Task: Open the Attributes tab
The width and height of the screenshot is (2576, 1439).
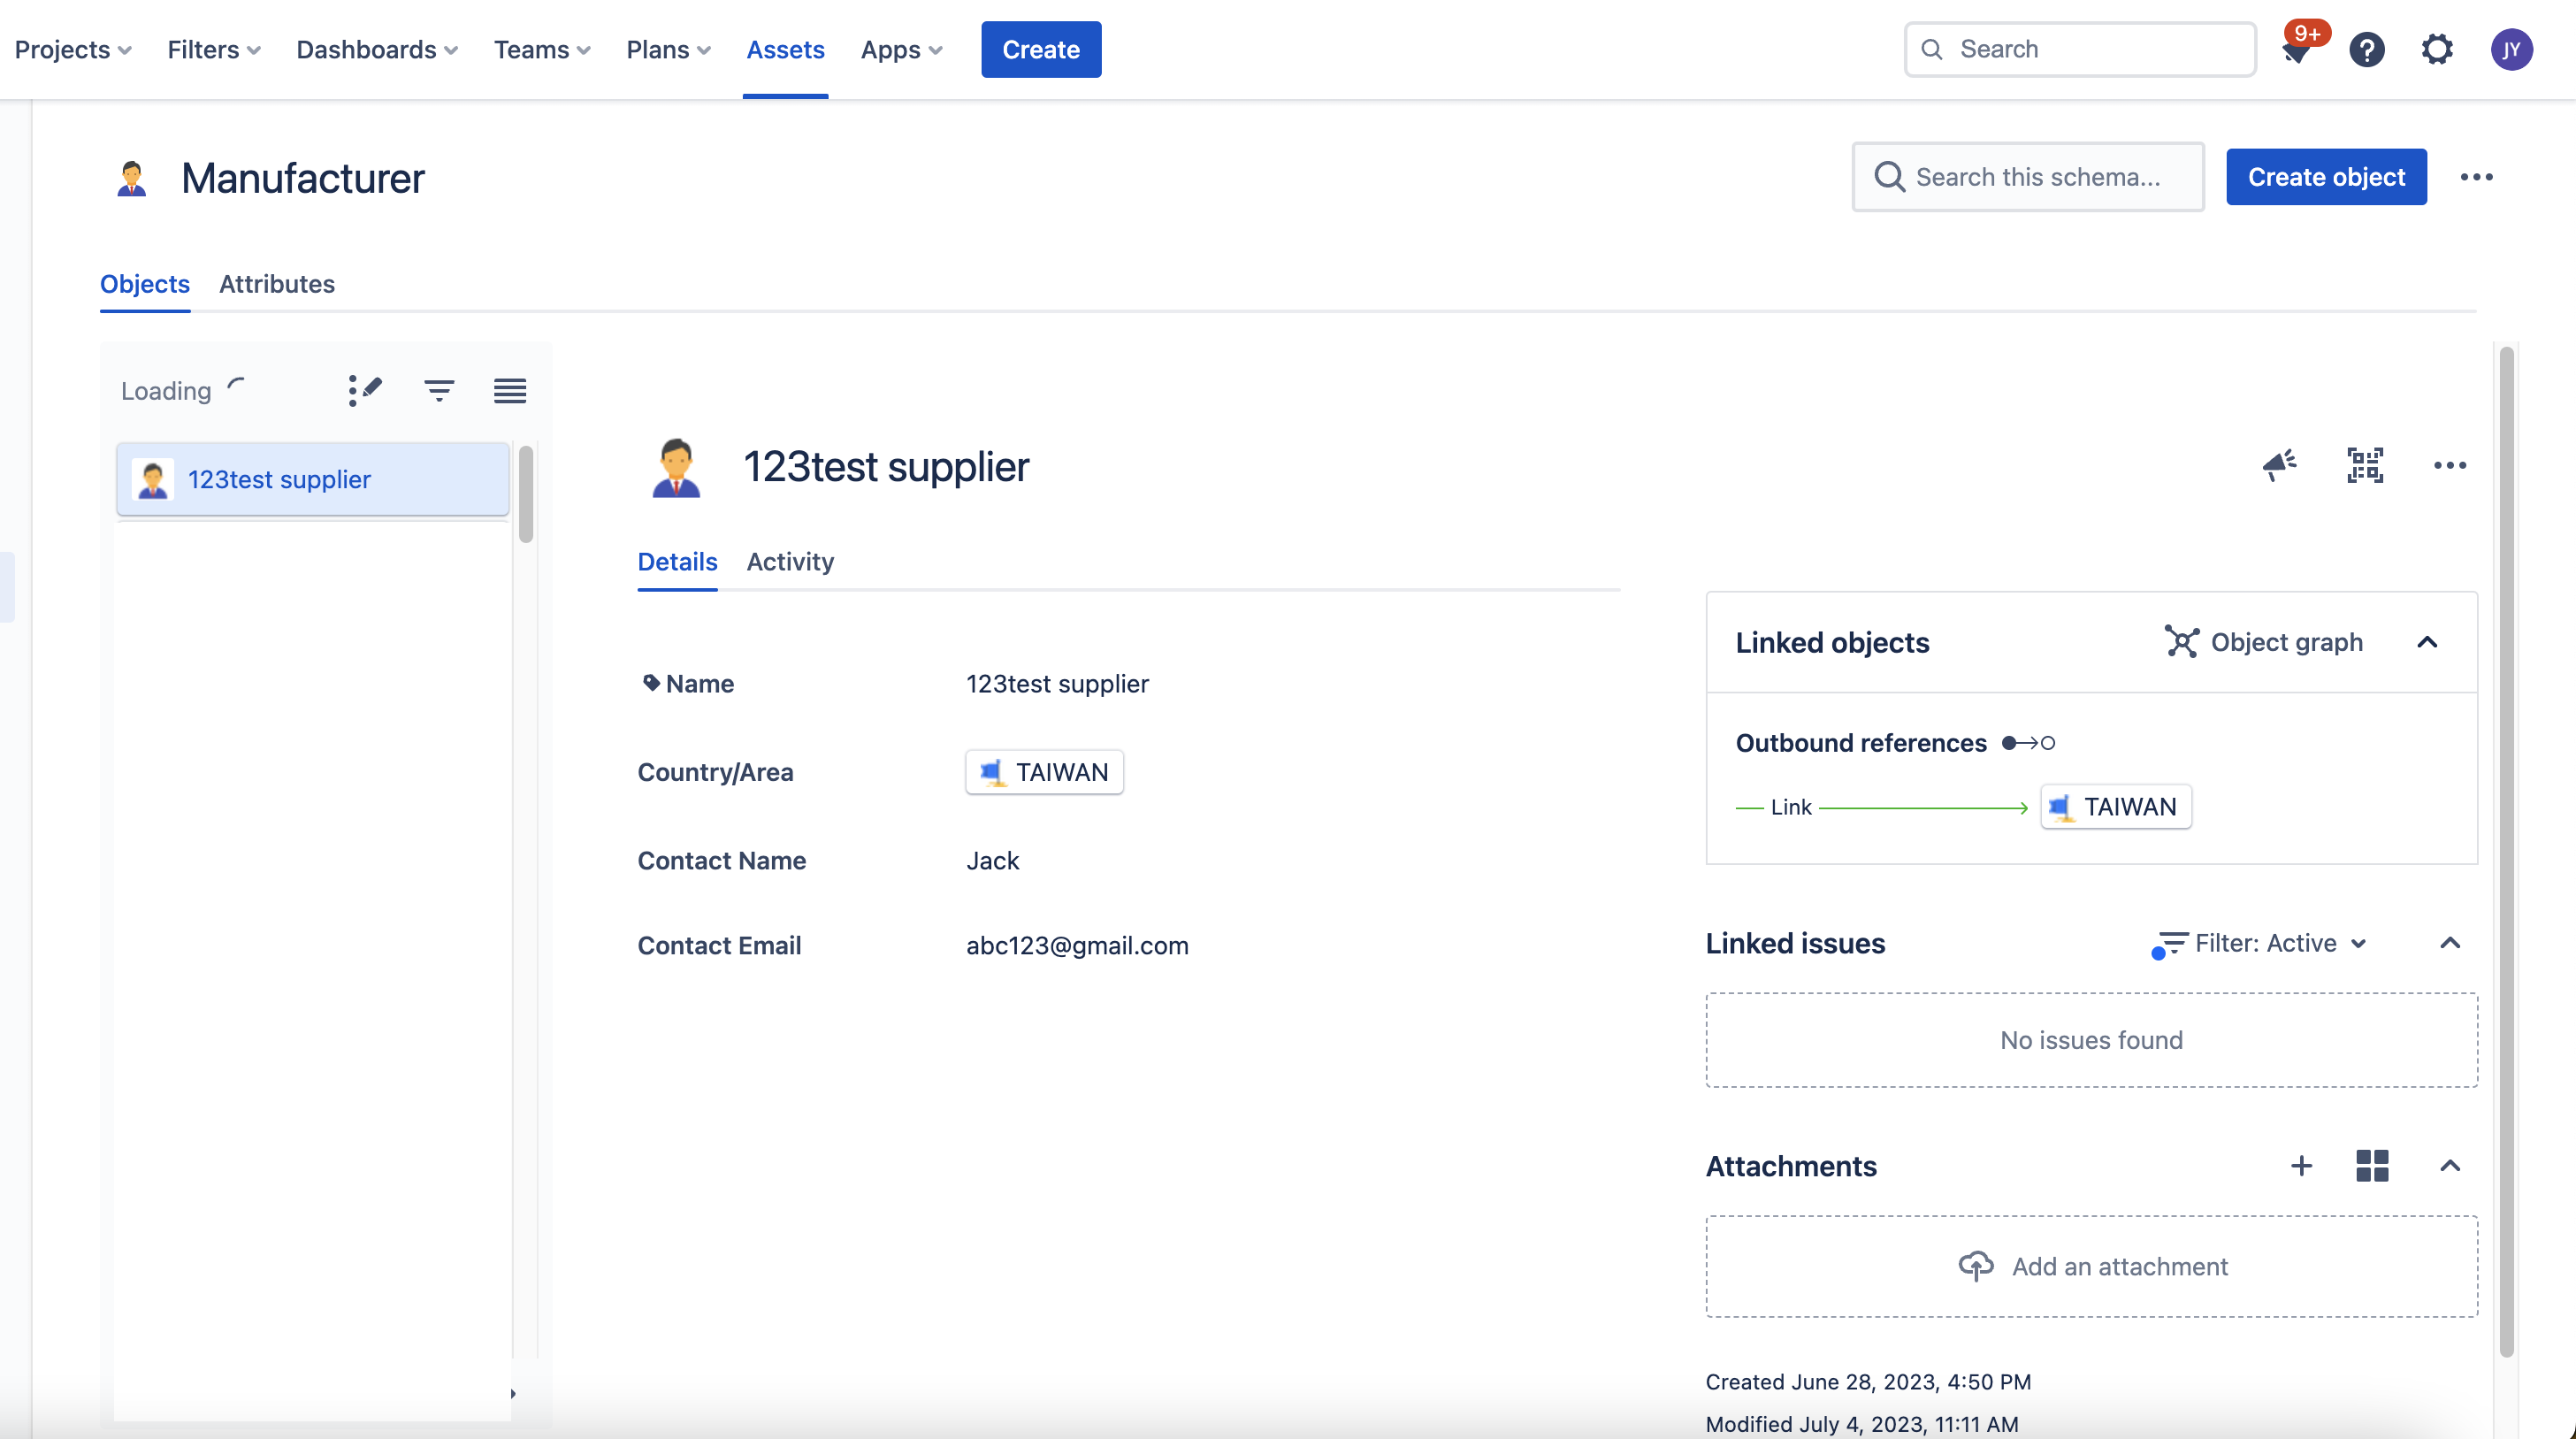Action: (x=277, y=284)
